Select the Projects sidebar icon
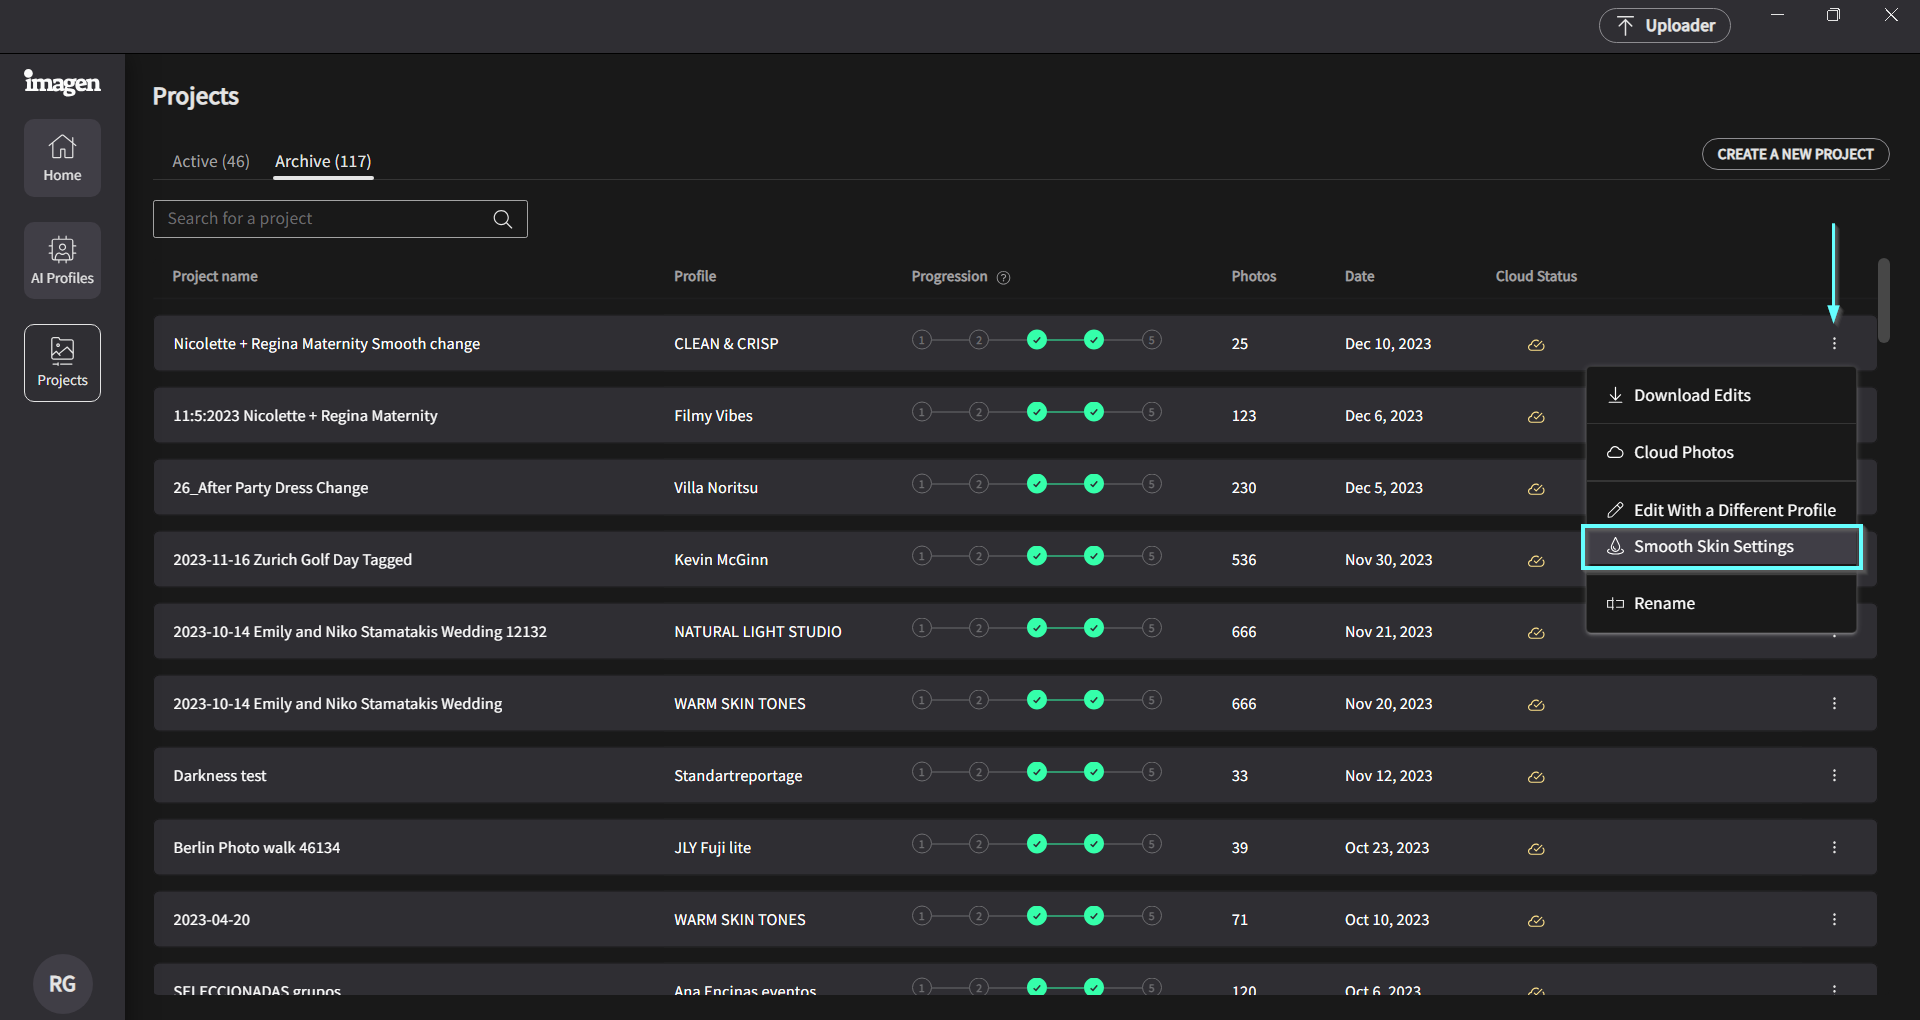The image size is (1920, 1020). click(62, 363)
